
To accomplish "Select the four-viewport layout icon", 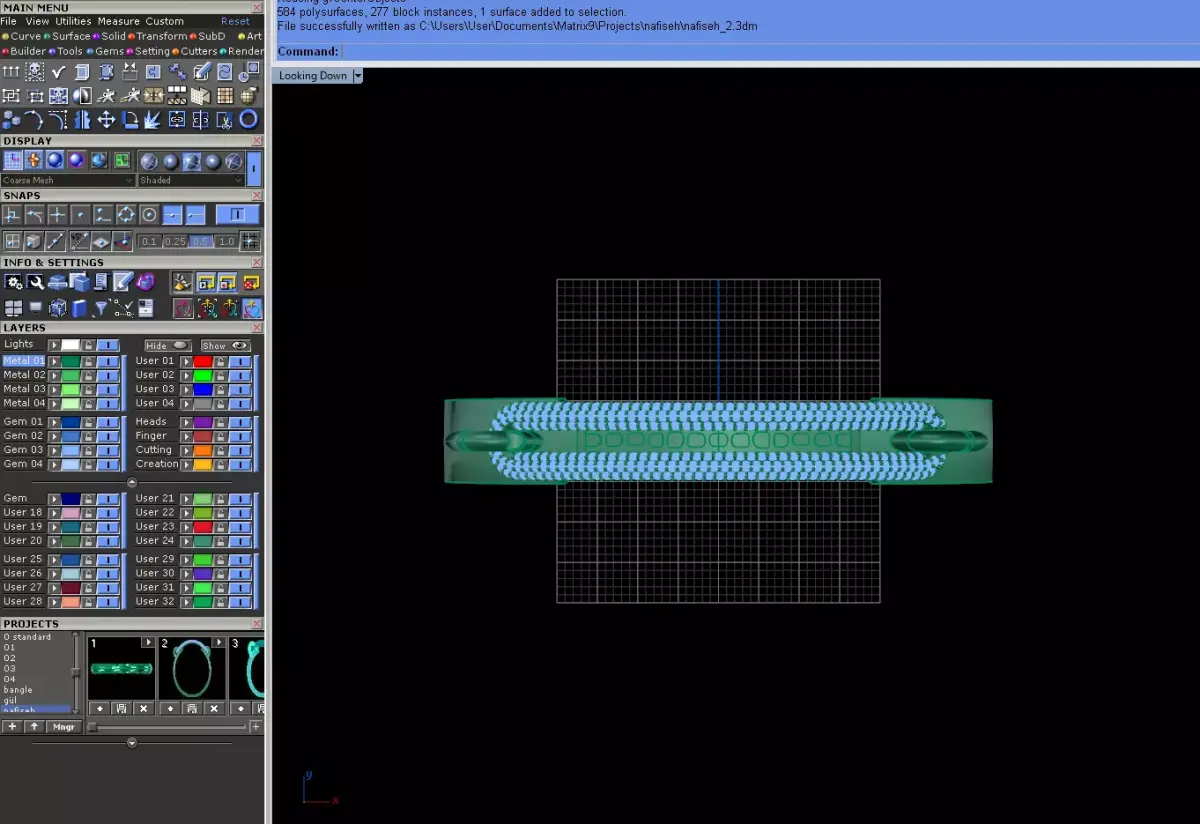I will coord(13,308).
